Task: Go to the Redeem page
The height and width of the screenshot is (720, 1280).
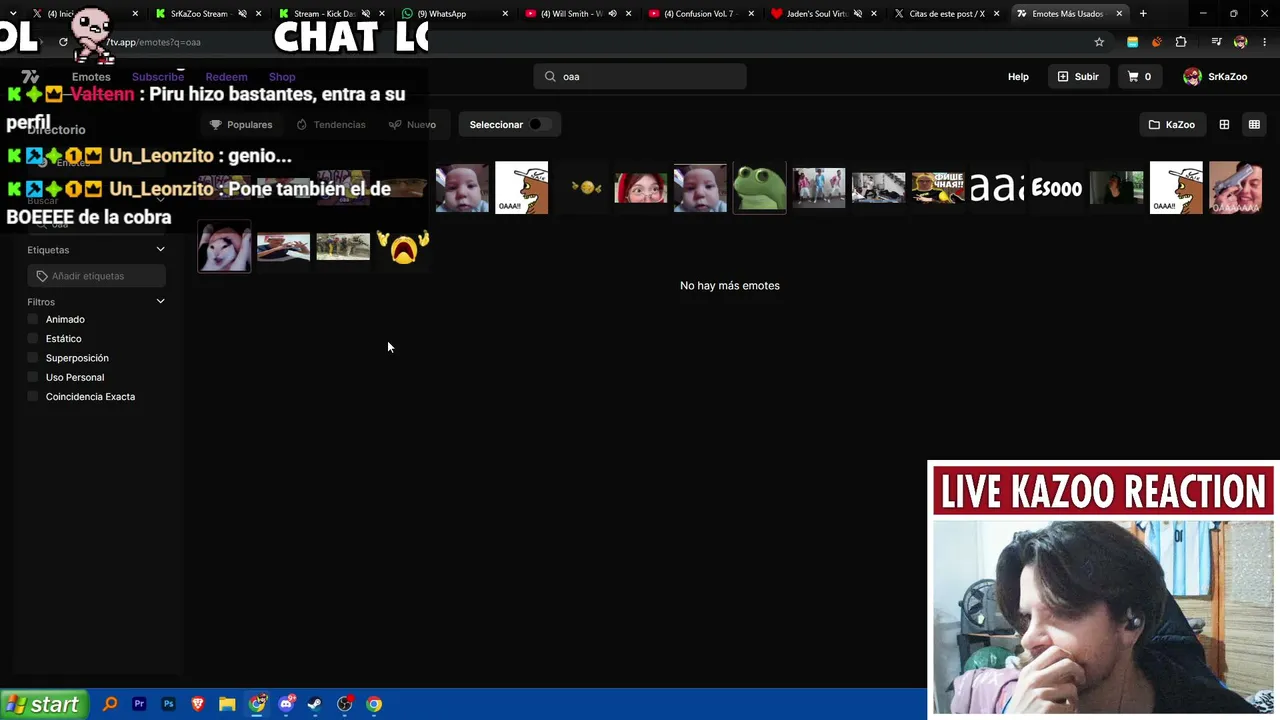Action: (226, 77)
